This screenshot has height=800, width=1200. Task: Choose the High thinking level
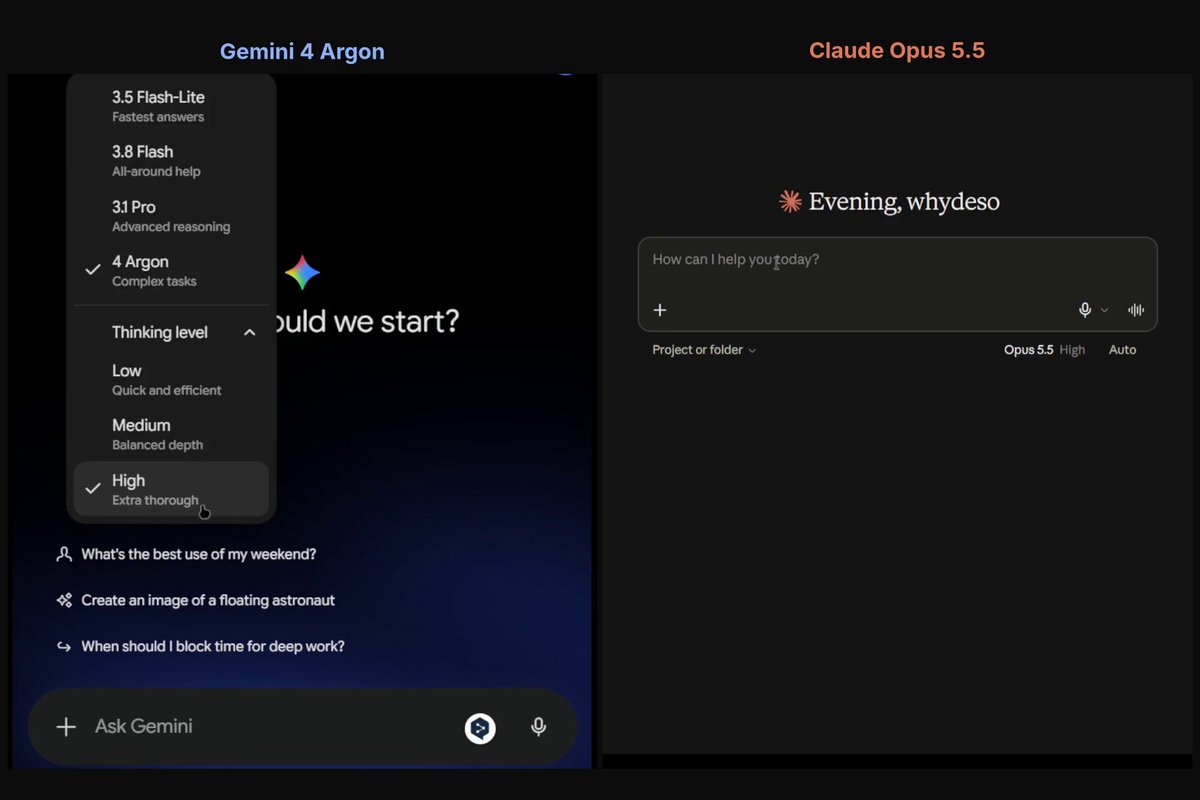tap(171, 489)
